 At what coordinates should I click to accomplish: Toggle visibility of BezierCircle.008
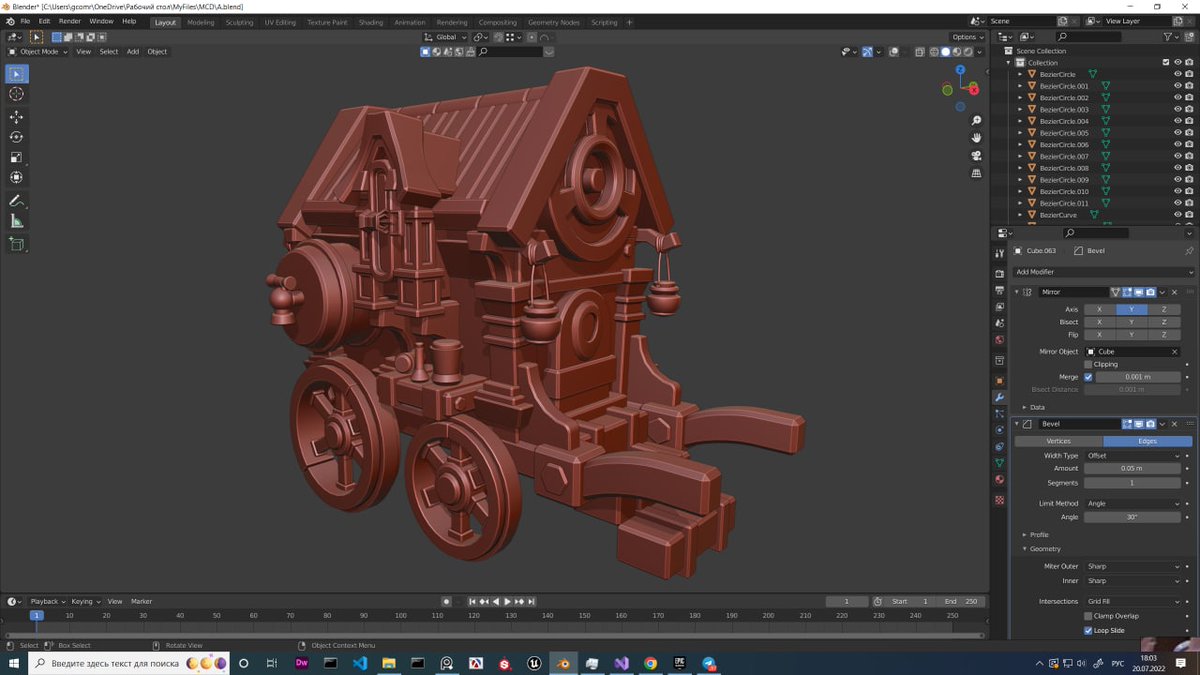[x=1177, y=168]
